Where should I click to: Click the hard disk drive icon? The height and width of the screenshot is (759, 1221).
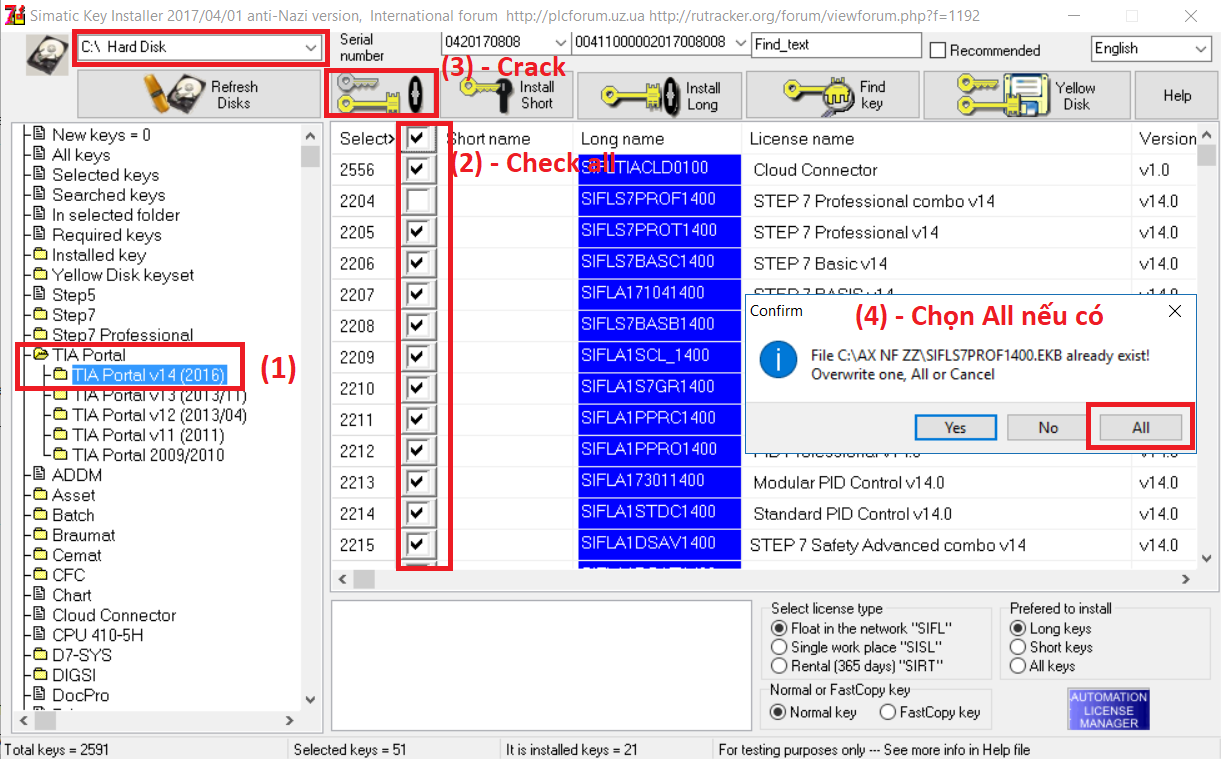(x=46, y=56)
